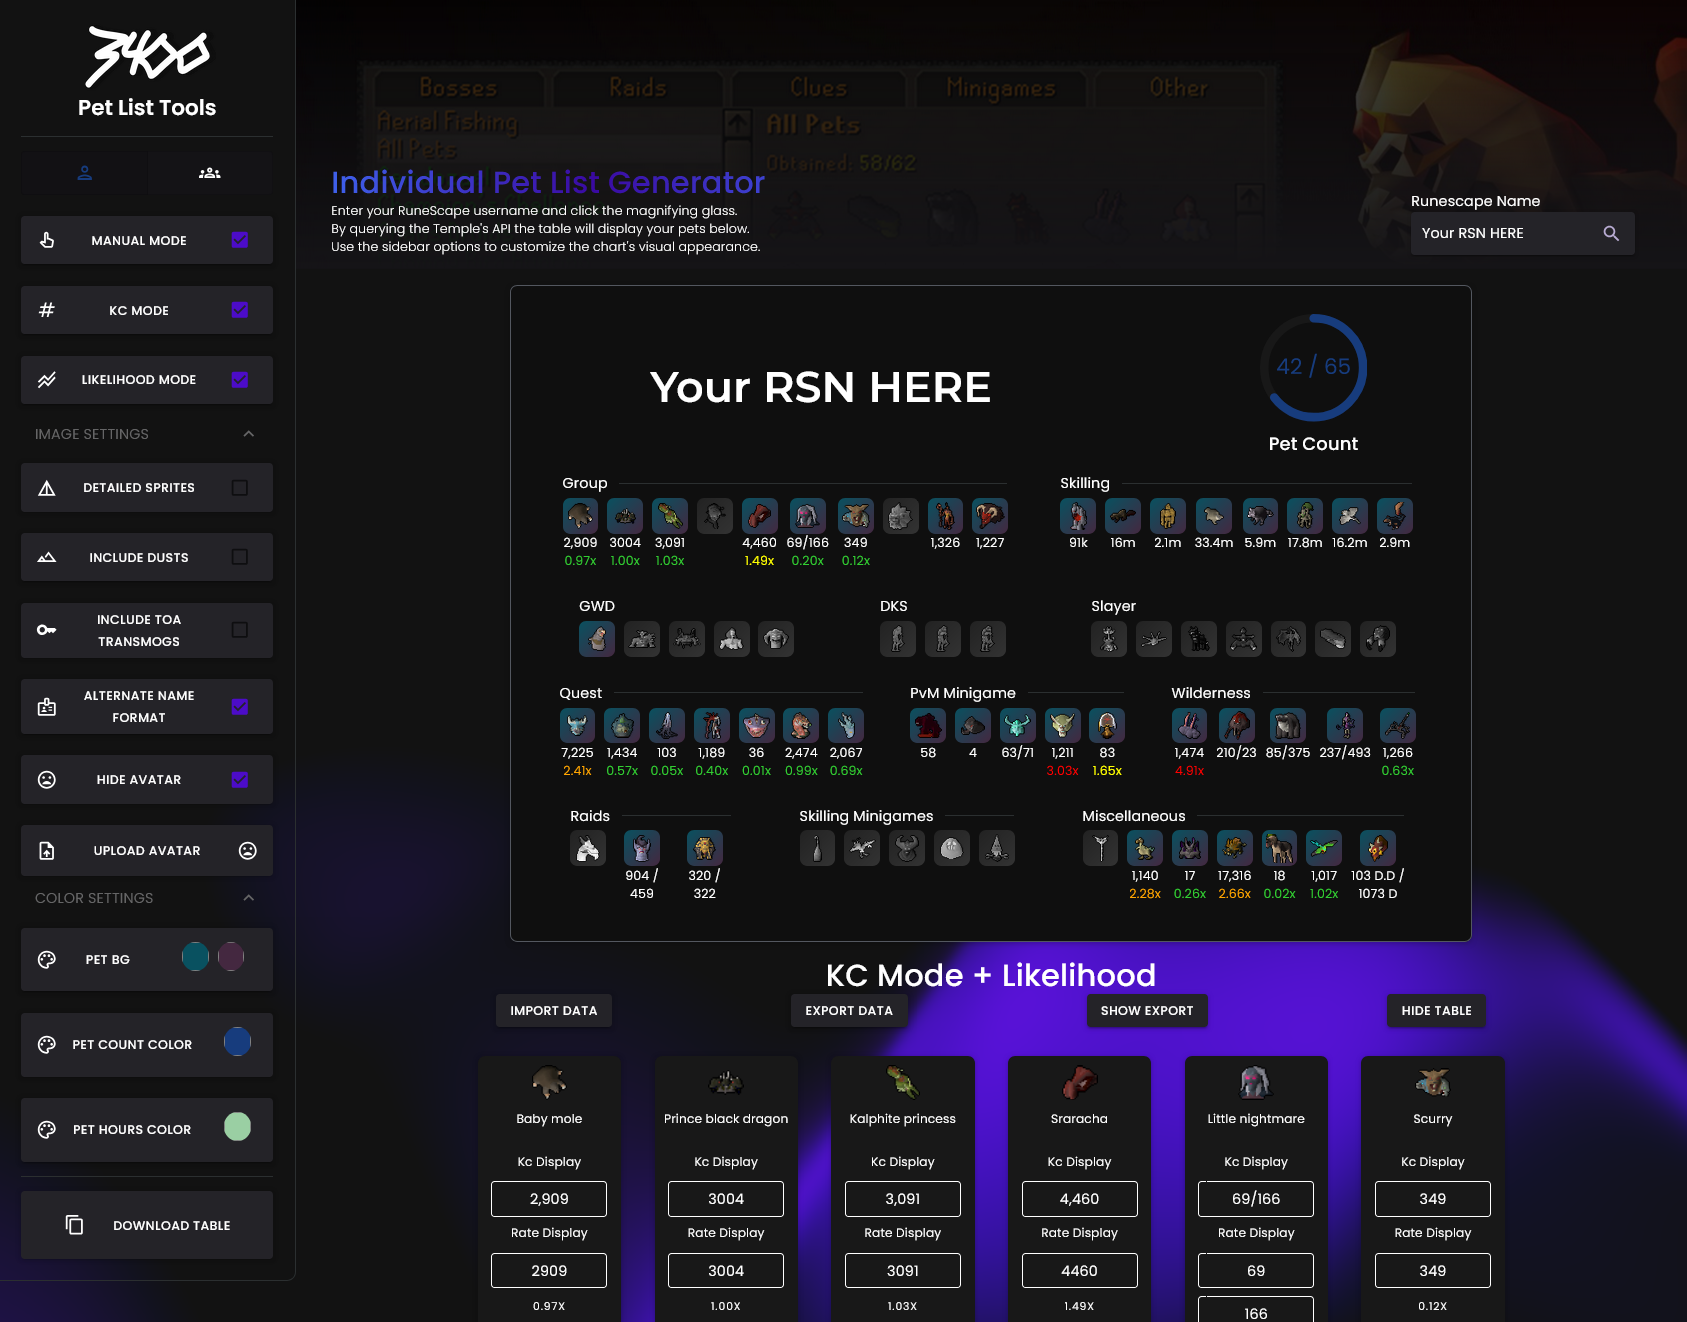Click the Miscellaneous pet icon with 17,316
The width and height of the screenshot is (1687, 1322).
(x=1235, y=849)
